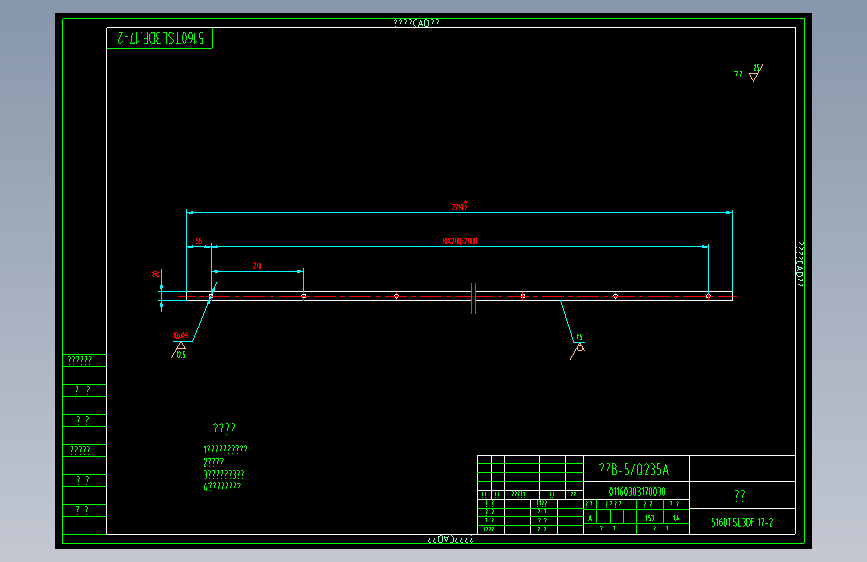Select the magenta break line symbol
Image resolution: width=867 pixels, height=562 pixels.
473,298
